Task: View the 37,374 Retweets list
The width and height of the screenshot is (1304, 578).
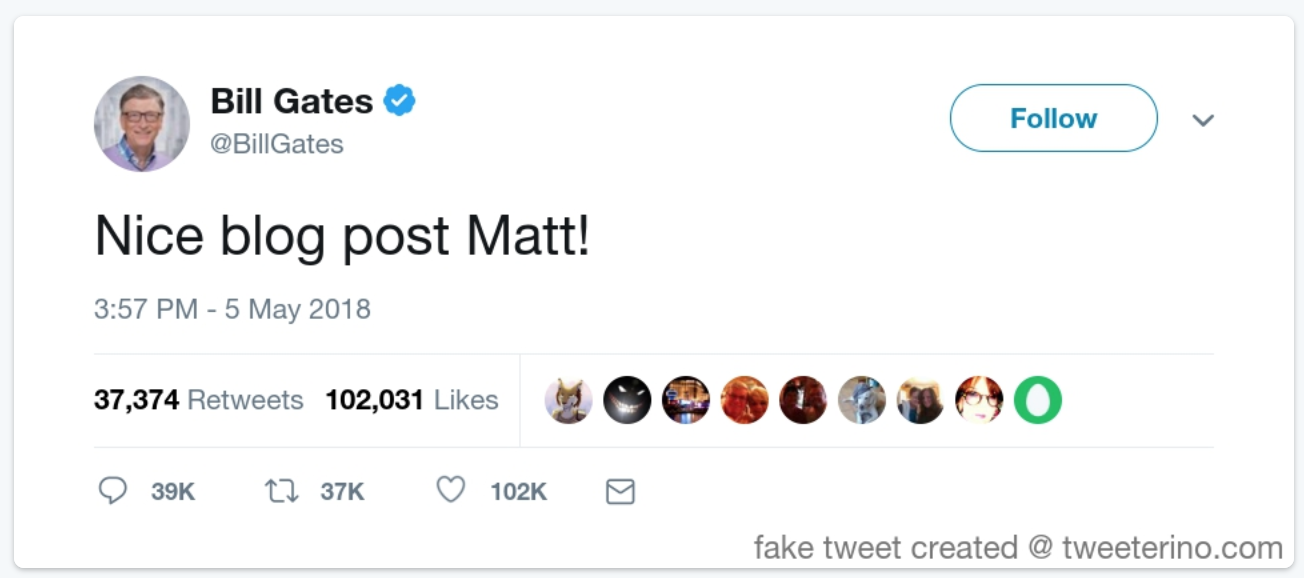Action: point(198,401)
